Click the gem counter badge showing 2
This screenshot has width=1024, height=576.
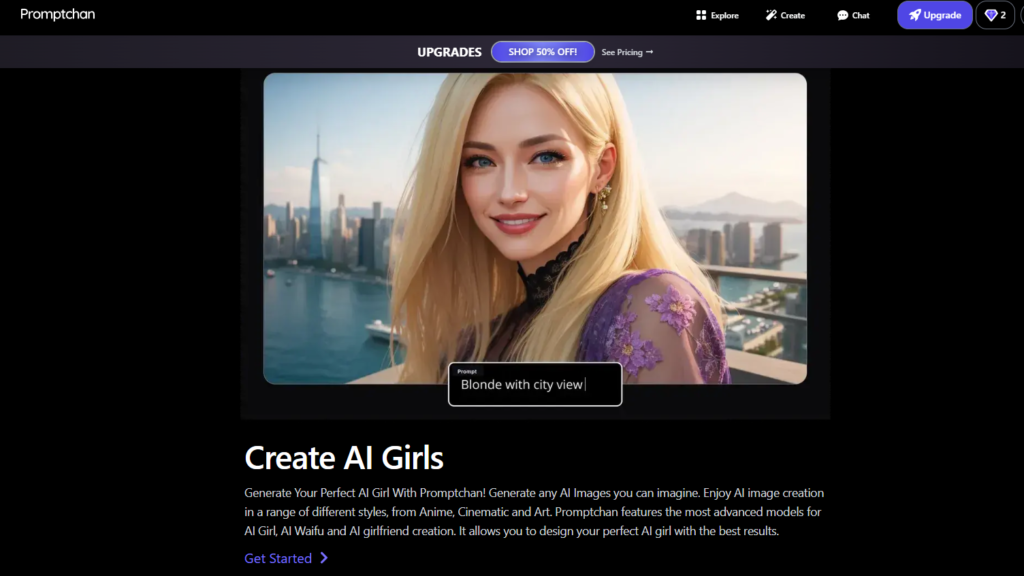(996, 15)
